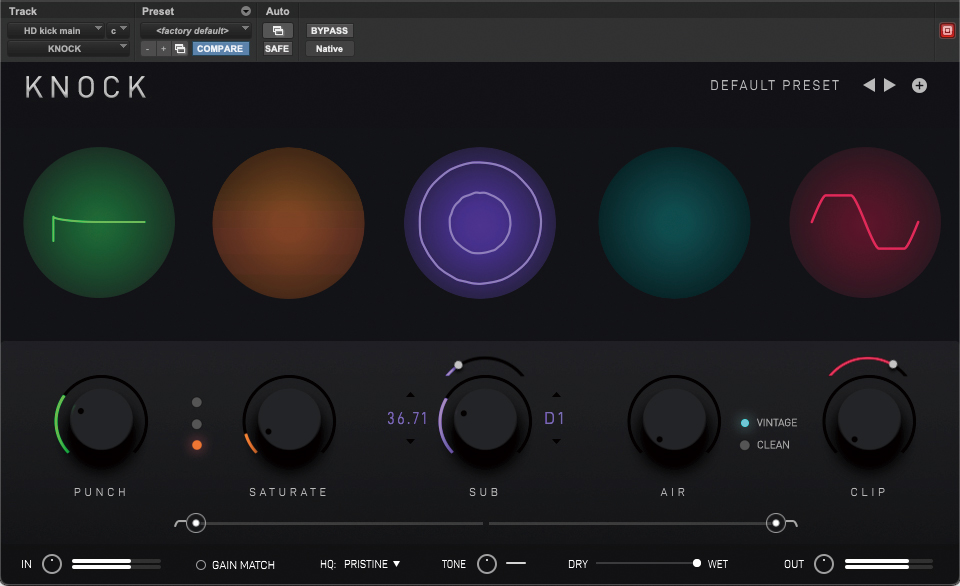This screenshot has height=586, width=960.
Task: Decrease sub frequency with down arrow
Action: point(410,441)
